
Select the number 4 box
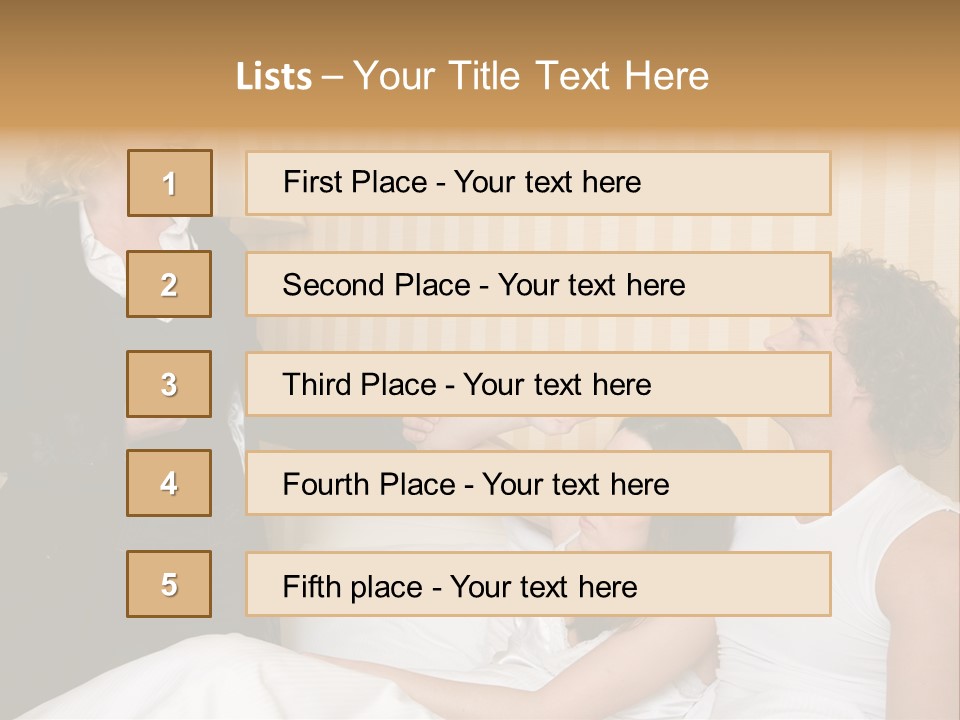coord(169,483)
